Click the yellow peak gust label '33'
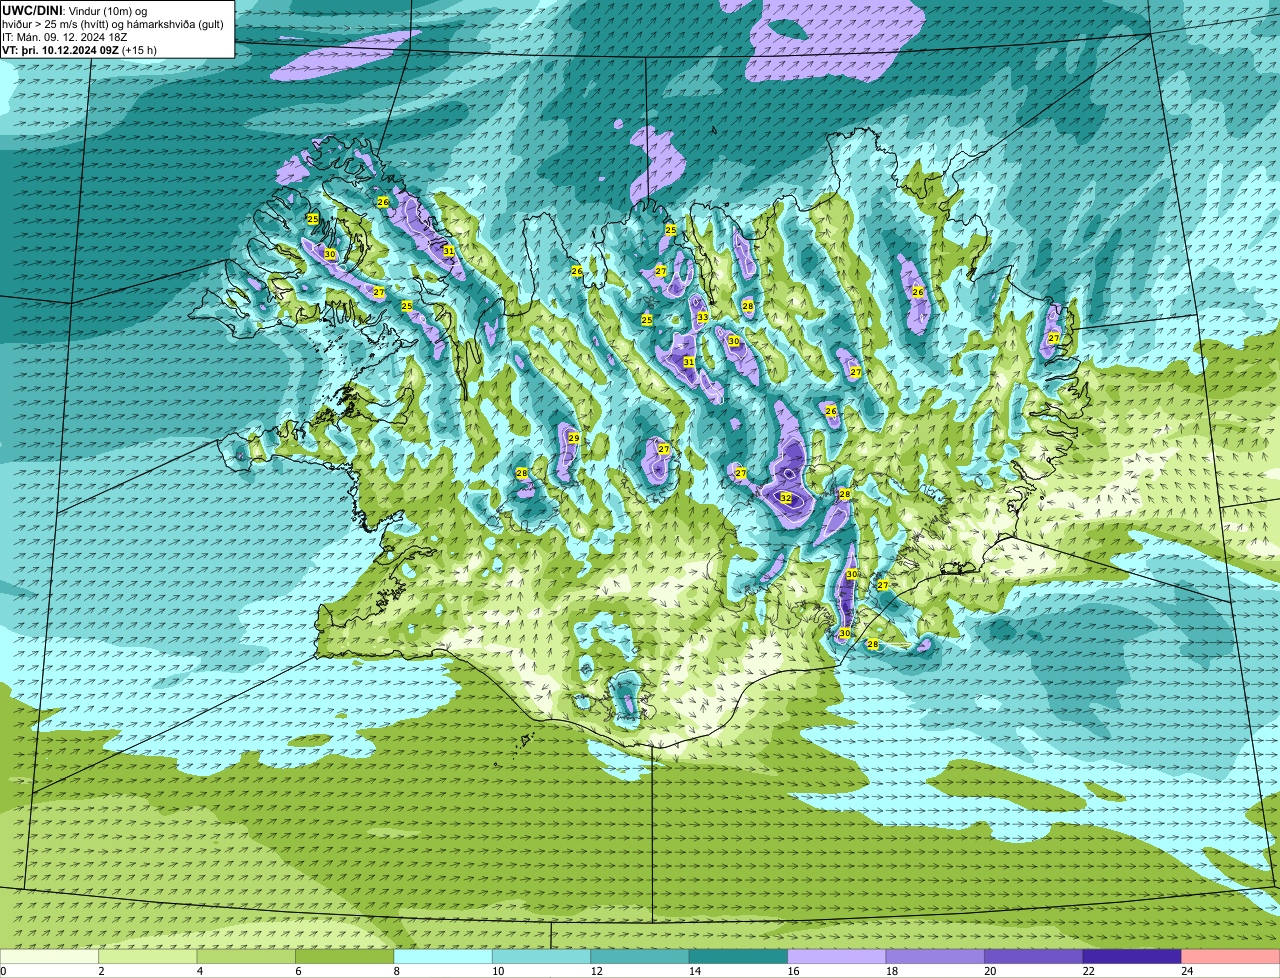The image size is (1280, 978). point(703,317)
